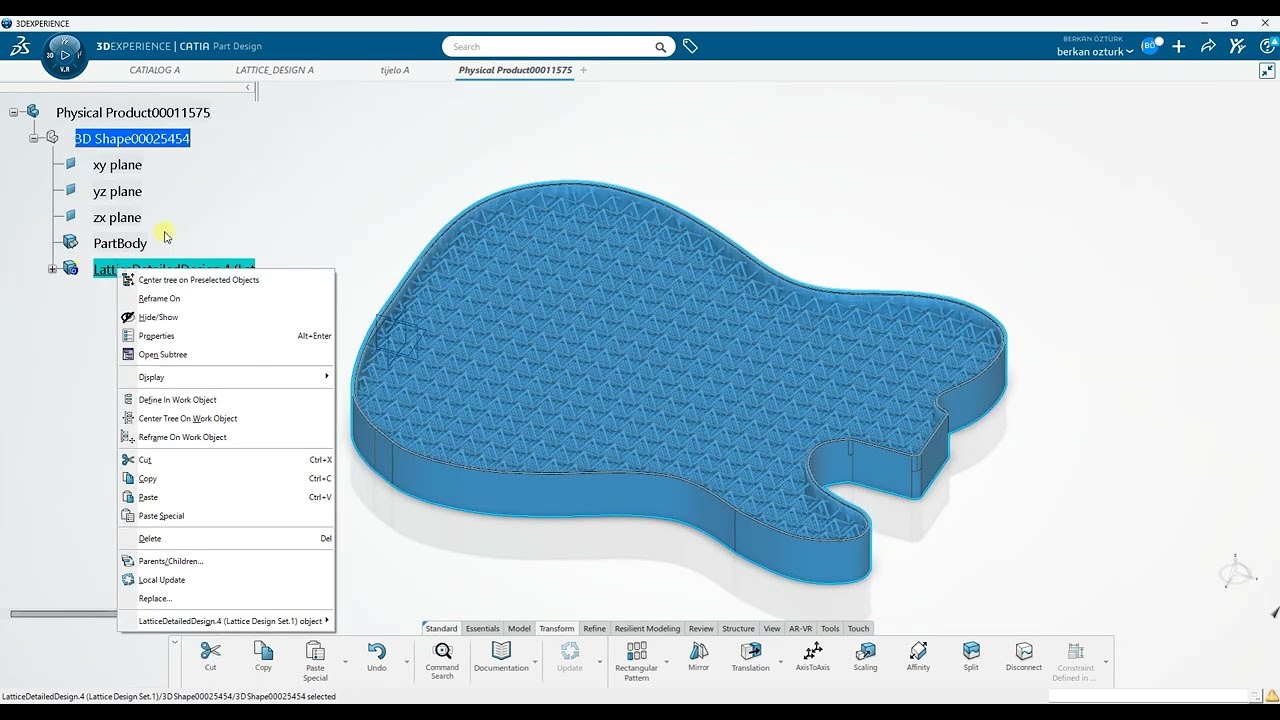Add a new tab with the plus button
Image resolution: width=1280 pixels, height=720 pixels.
click(583, 70)
